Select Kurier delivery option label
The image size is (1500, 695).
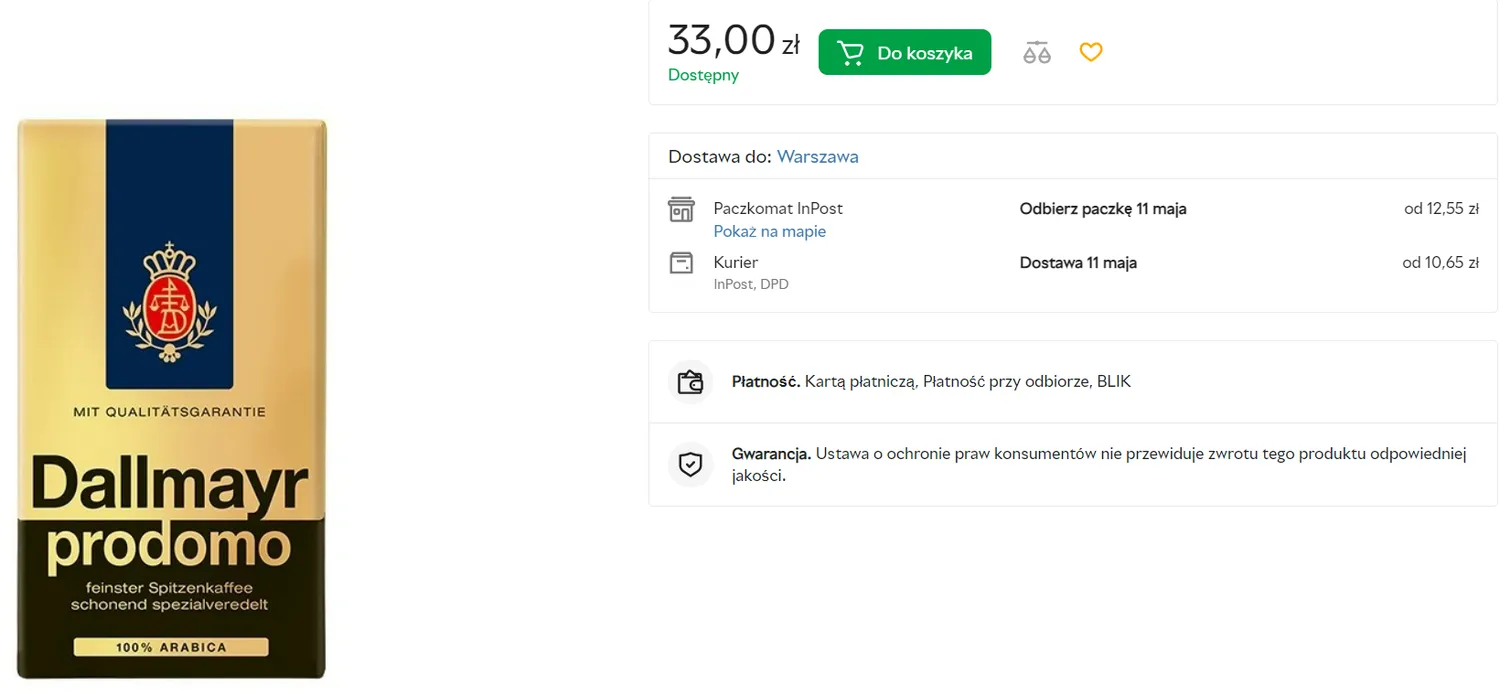pos(736,262)
